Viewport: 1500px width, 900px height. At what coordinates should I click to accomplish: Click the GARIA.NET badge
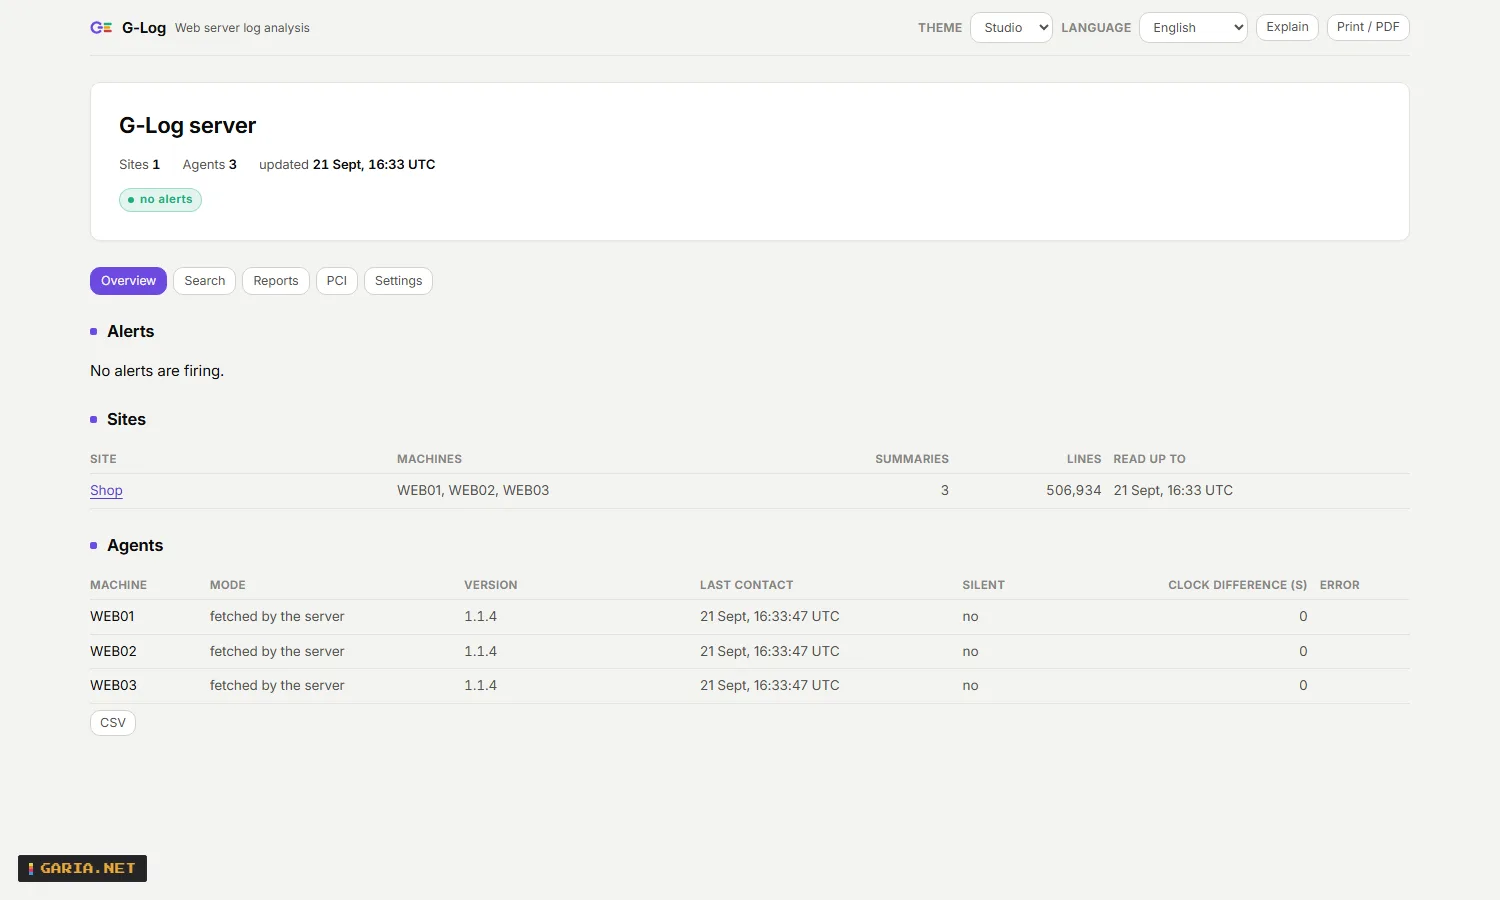click(x=82, y=868)
